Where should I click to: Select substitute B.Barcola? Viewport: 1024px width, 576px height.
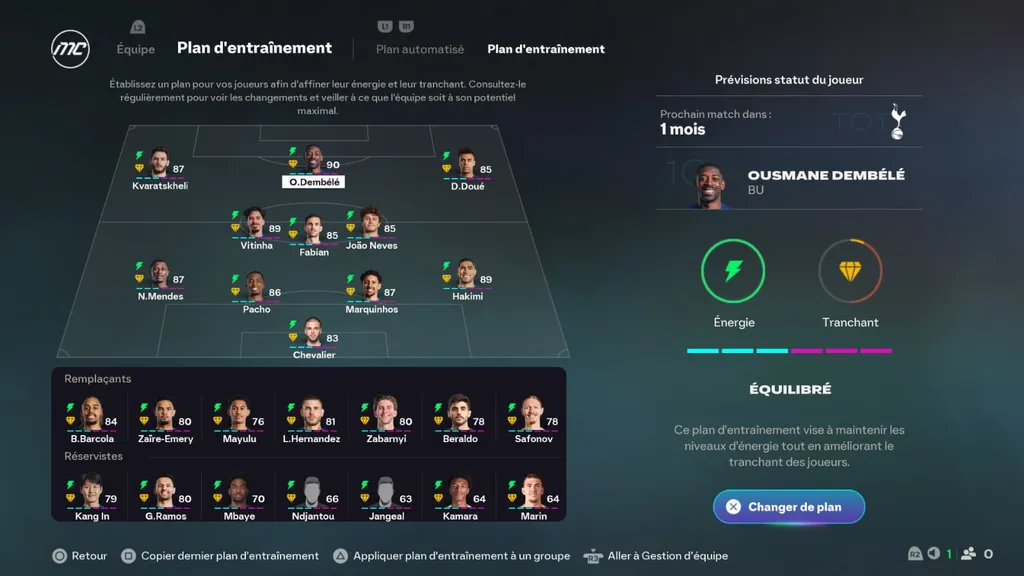[92, 420]
